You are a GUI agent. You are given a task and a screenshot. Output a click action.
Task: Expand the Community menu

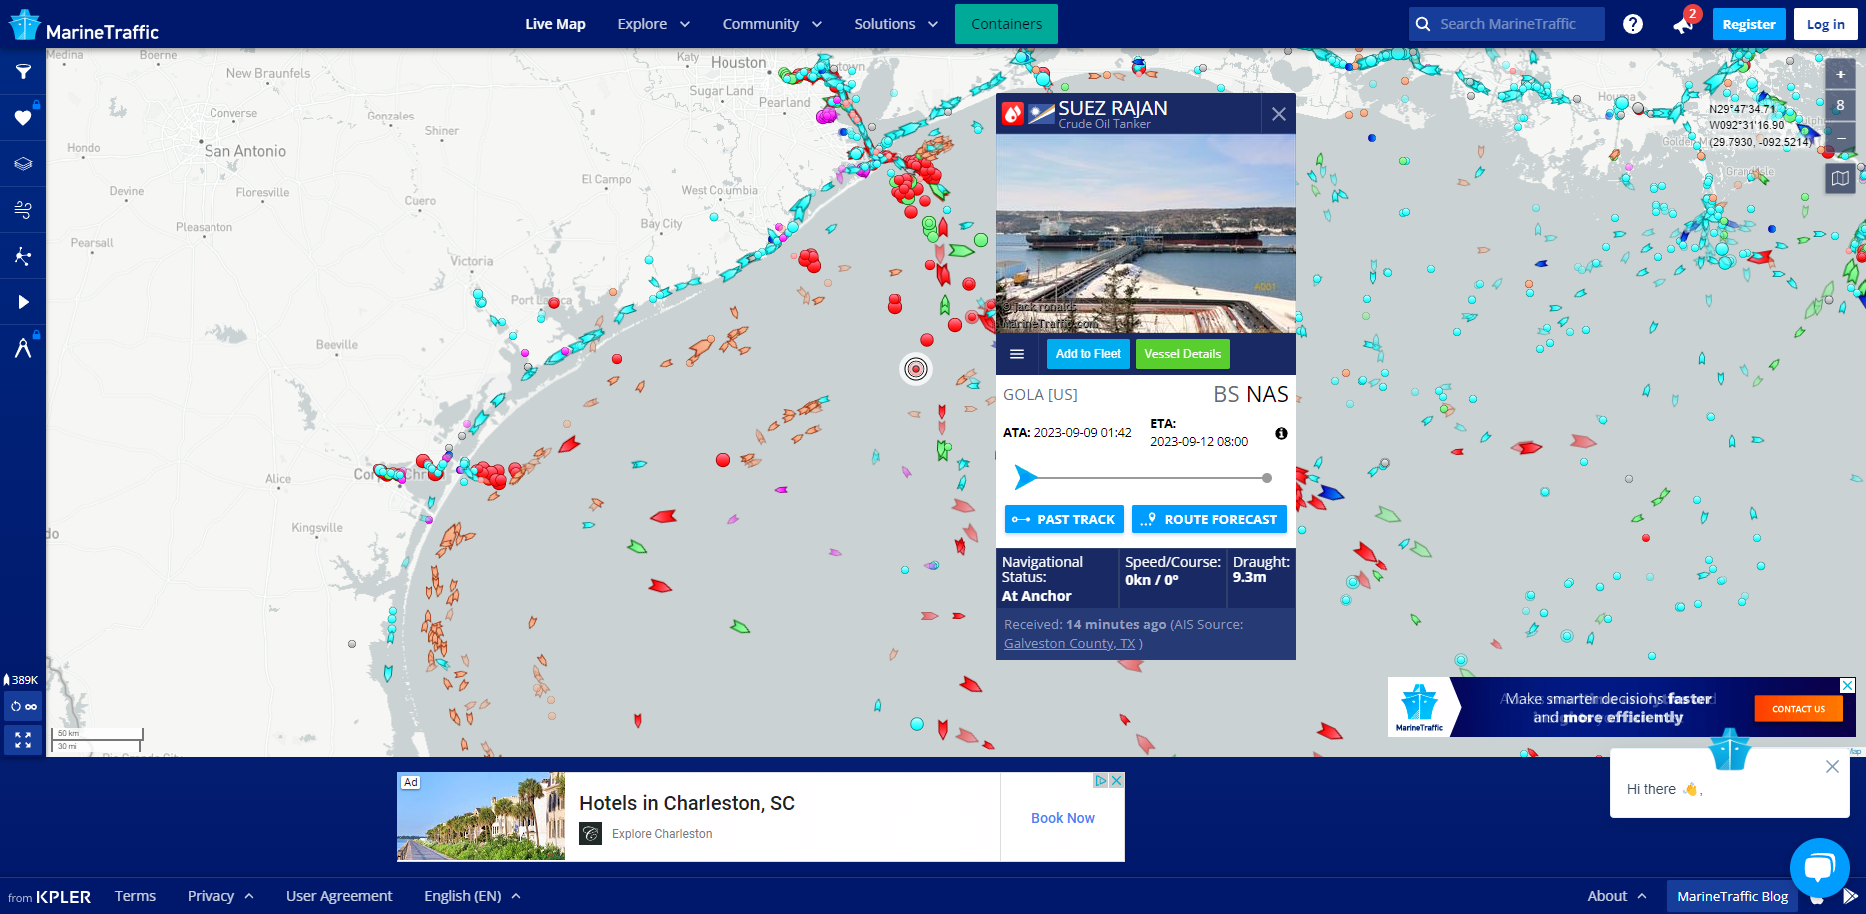click(x=772, y=24)
